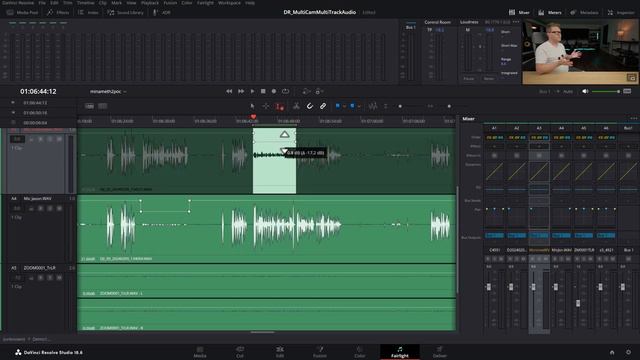The image size is (640, 360).
Task: Click the icon next to the waveform tool
Action: (x=386, y=106)
